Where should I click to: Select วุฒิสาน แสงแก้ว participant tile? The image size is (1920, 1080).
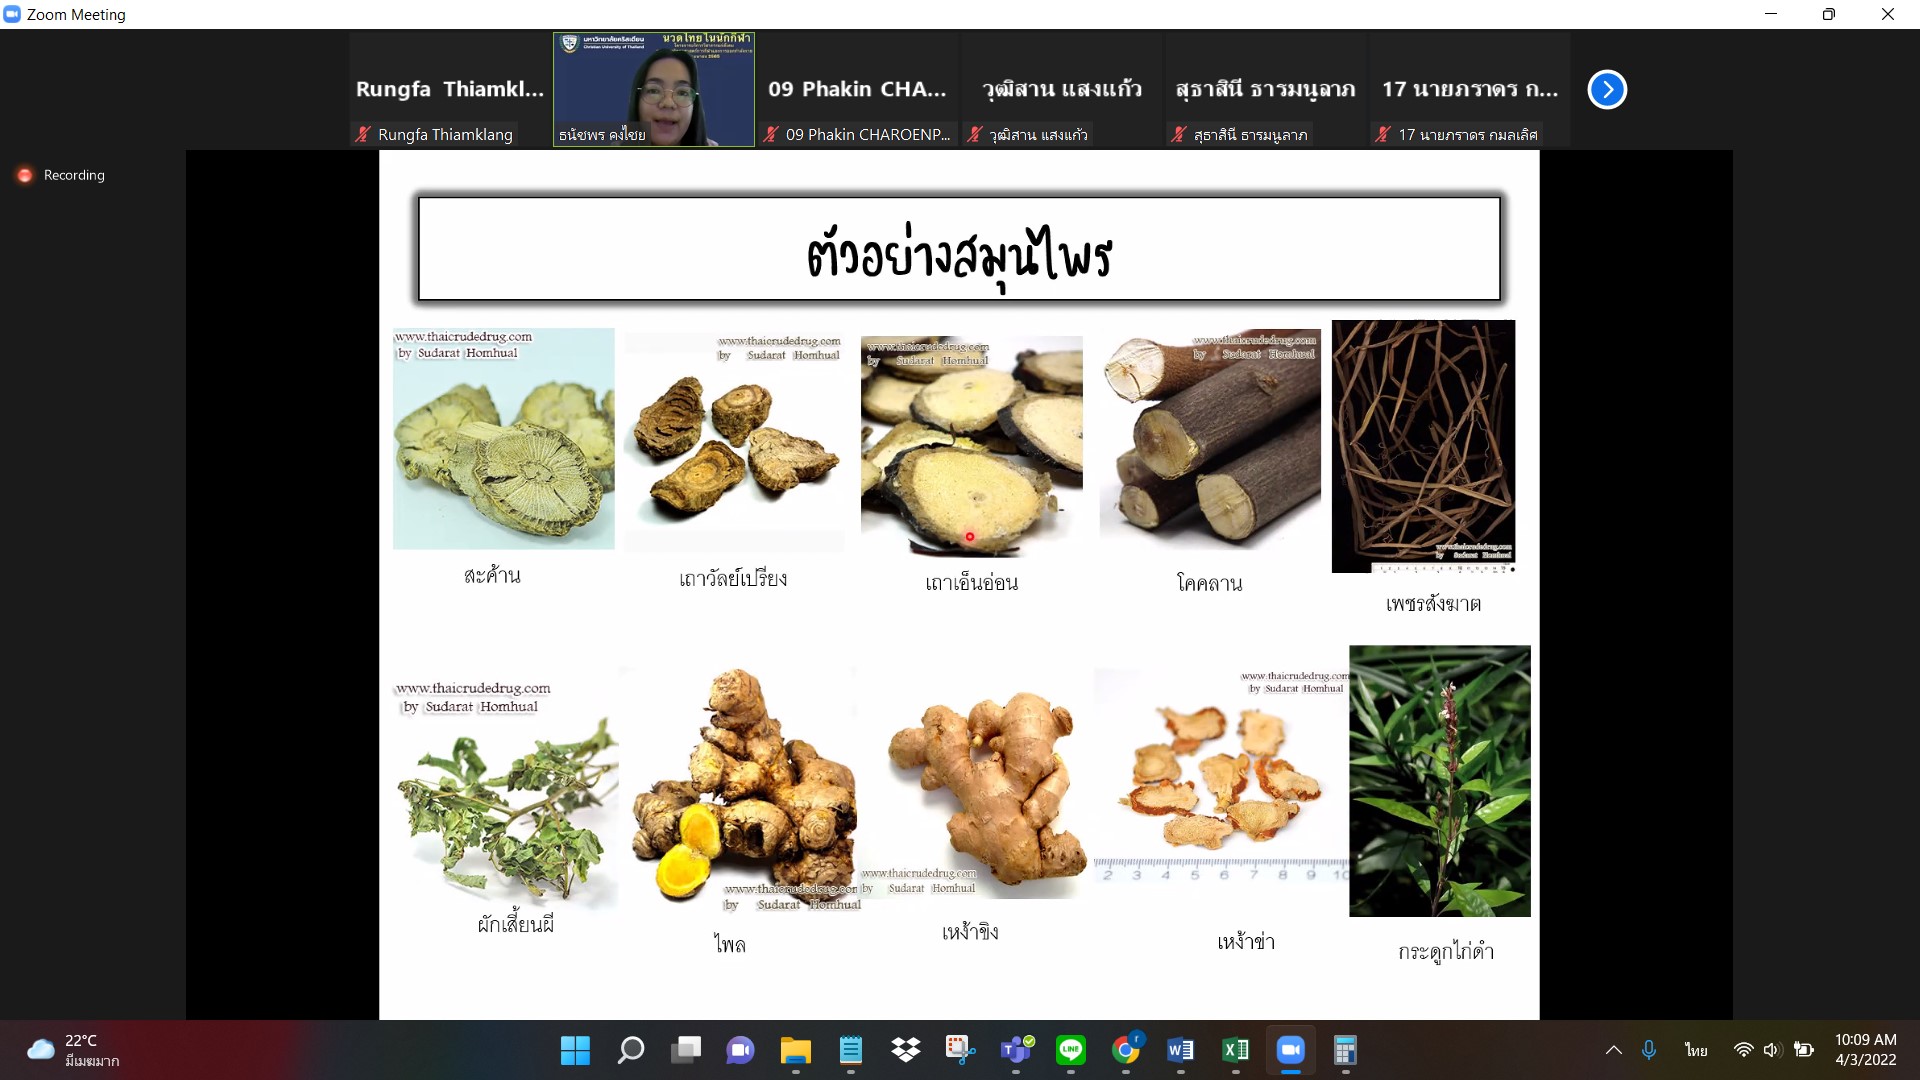pos(1061,90)
